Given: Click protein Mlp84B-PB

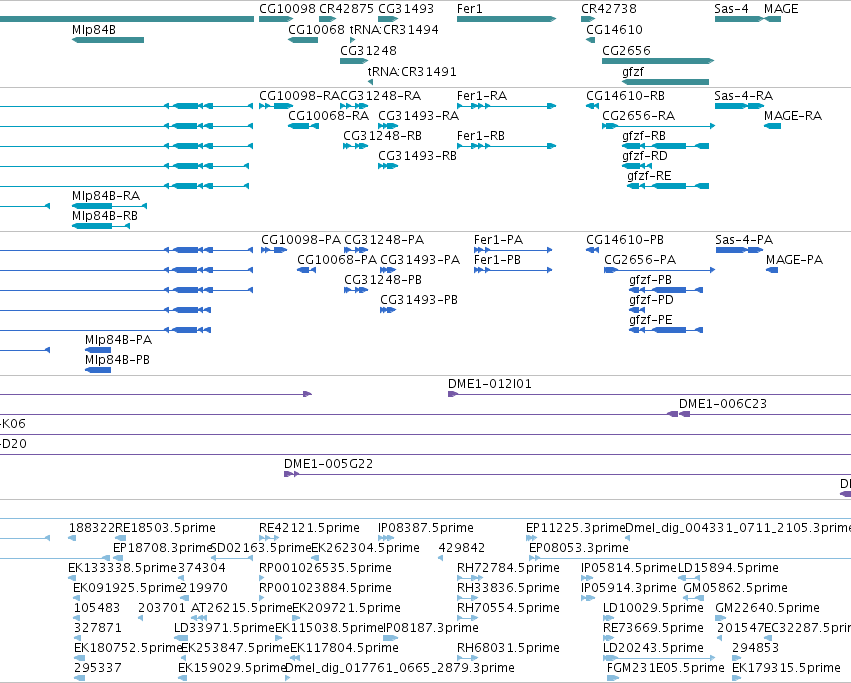Looking at the screenshot, I should (x=117, y=360).
